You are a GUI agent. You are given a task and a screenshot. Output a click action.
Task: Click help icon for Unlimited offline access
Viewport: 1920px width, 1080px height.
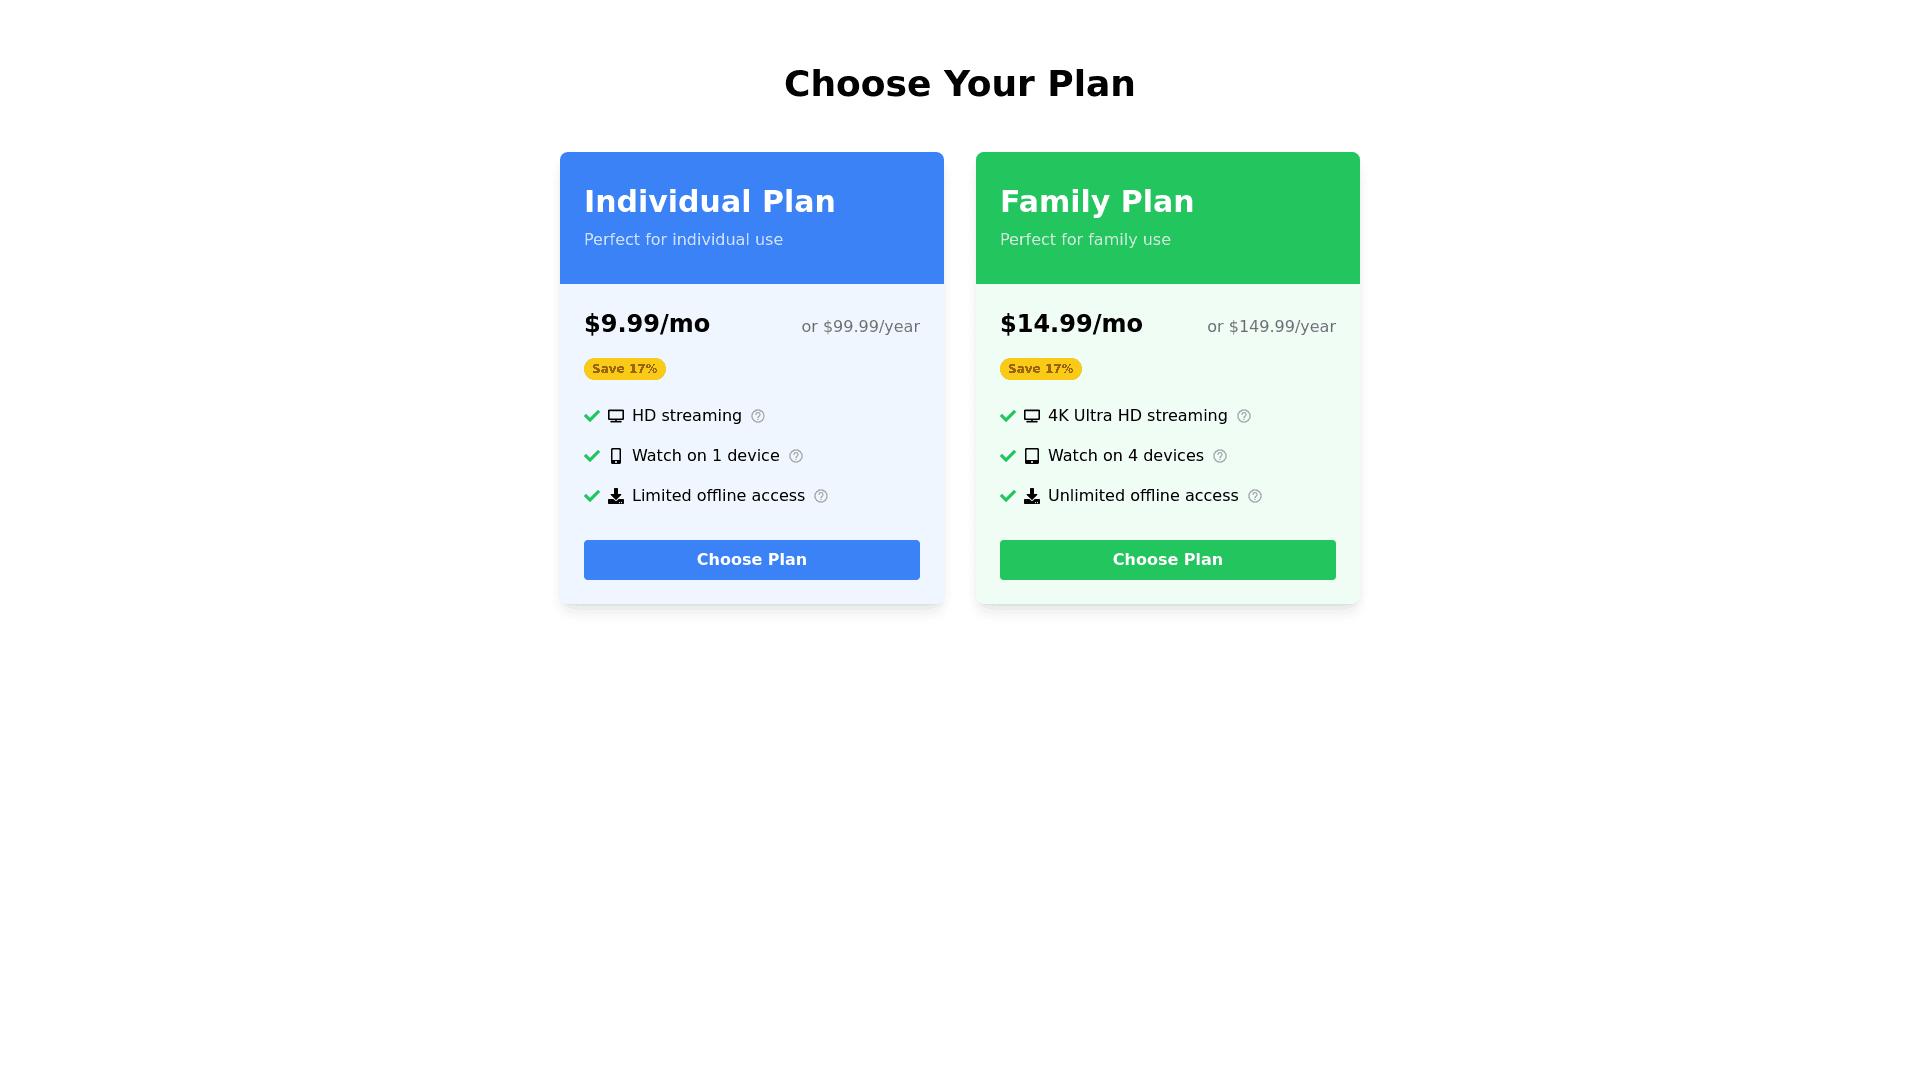[1254, 496]
